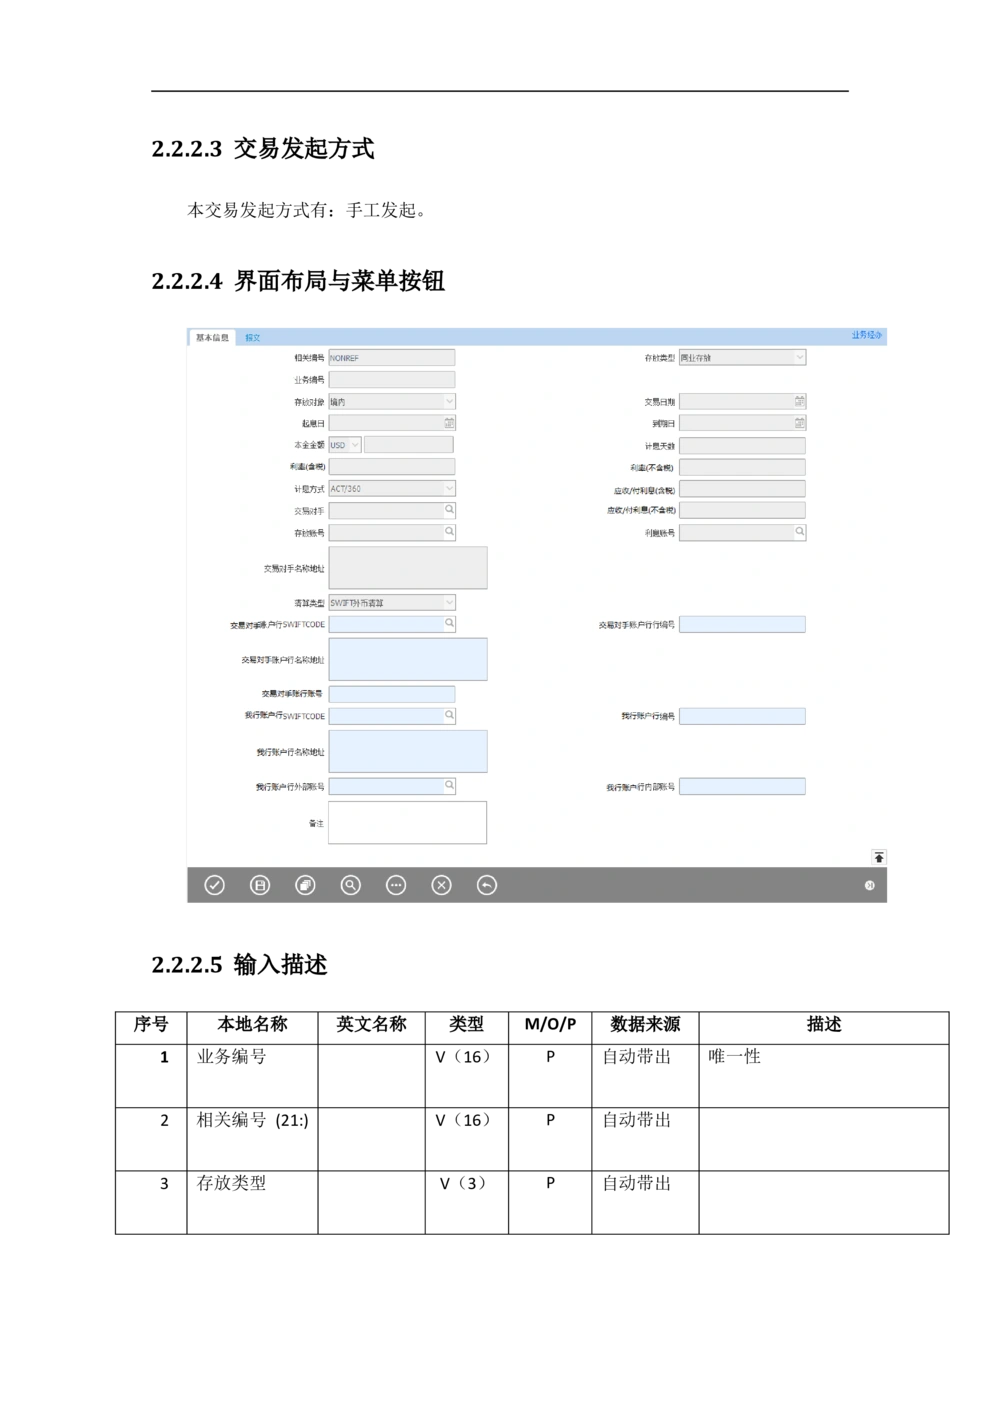The height and width of the screenshot is (1415, 1000).
Task: Click the back arrow return icon
Action: [x=487, y=885]
